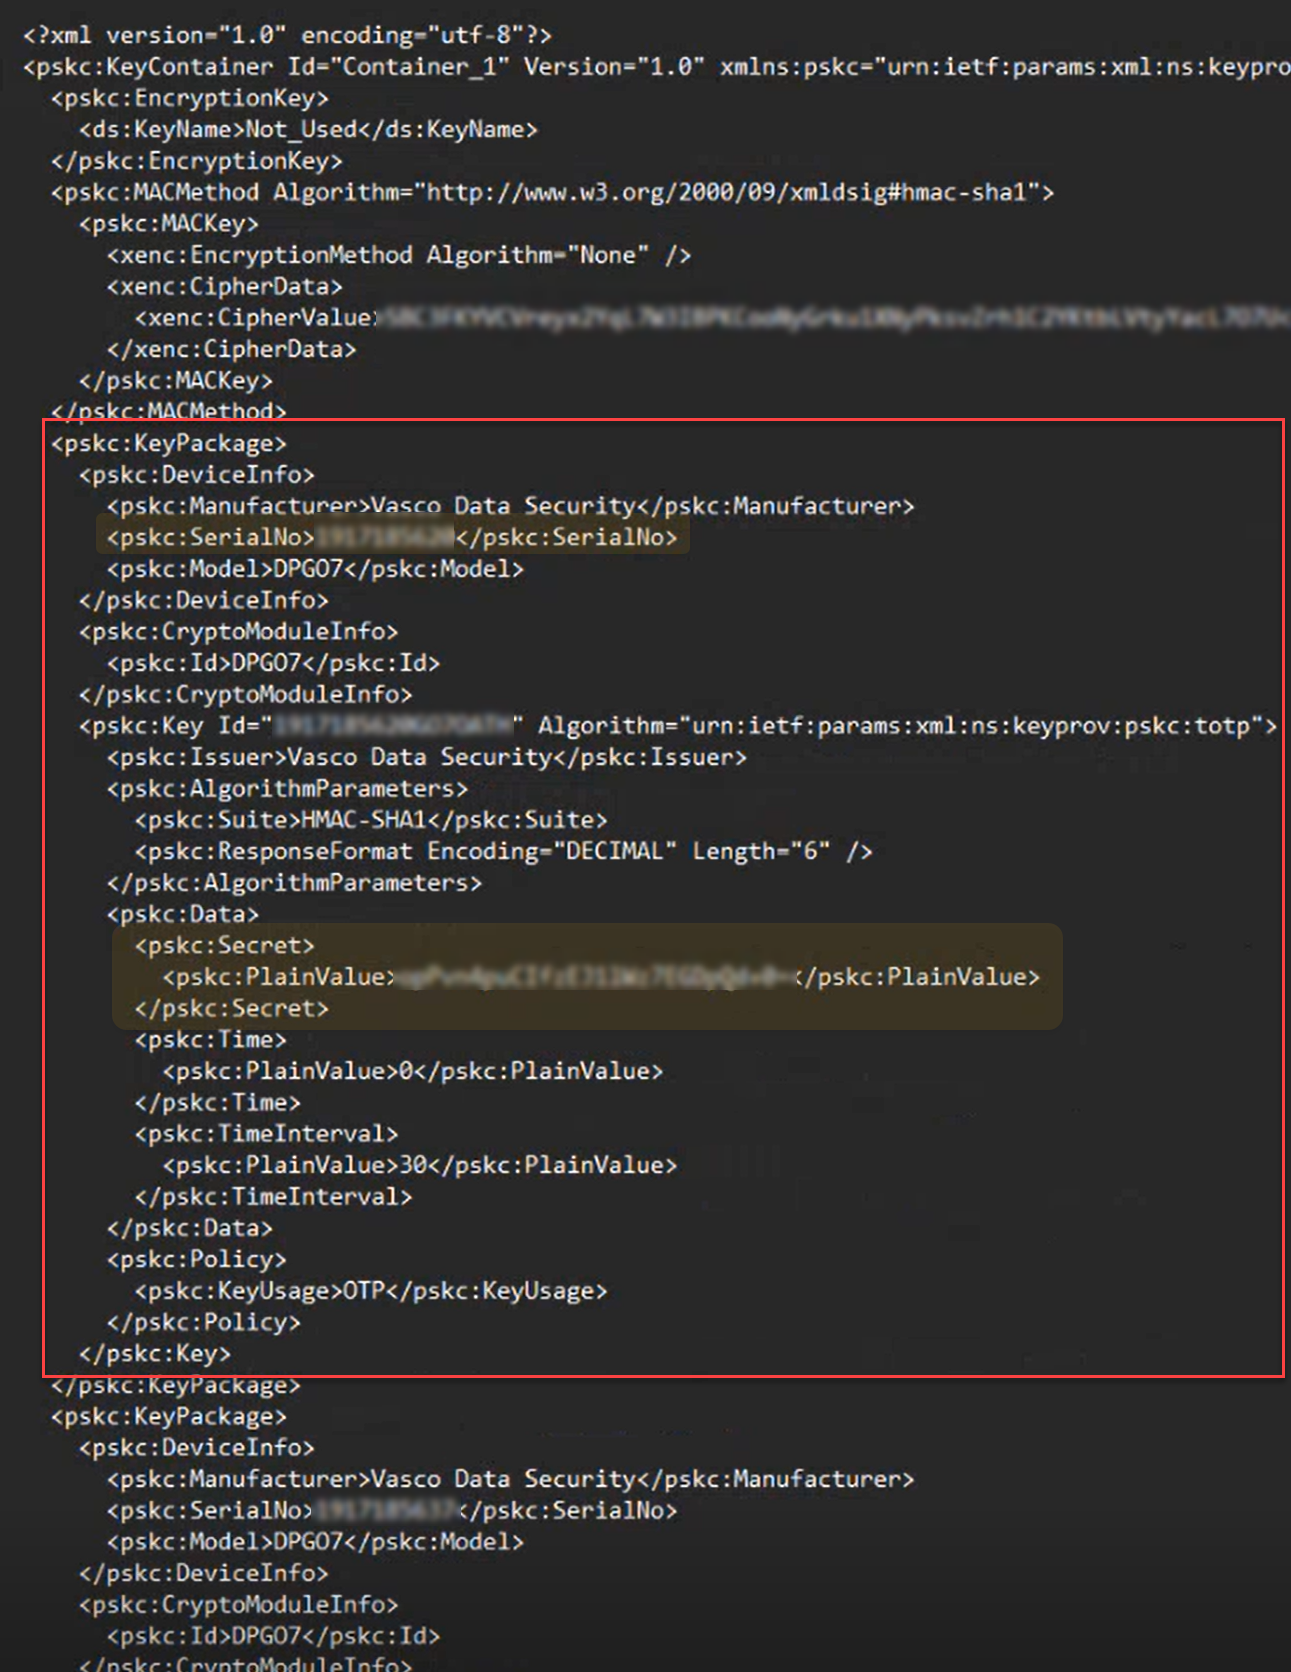
Task: Select the Id="Container_1" attribute
Action: pos(399,67)
